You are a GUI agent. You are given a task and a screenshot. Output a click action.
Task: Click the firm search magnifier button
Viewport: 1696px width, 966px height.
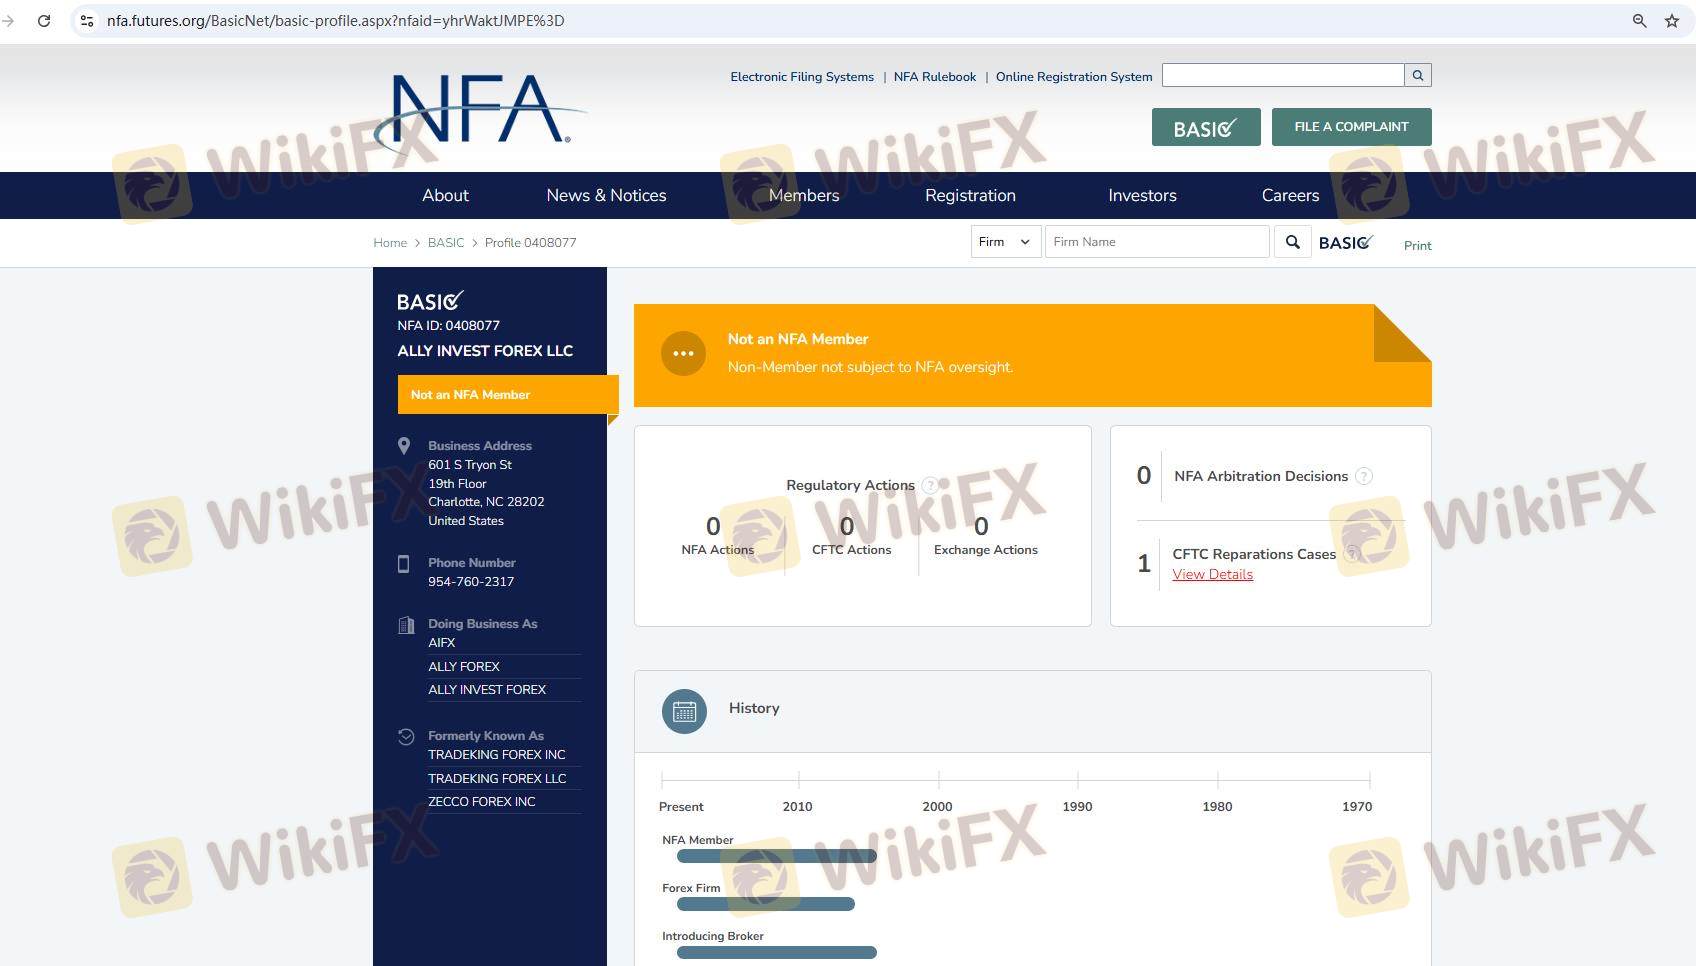(1292, 242)
